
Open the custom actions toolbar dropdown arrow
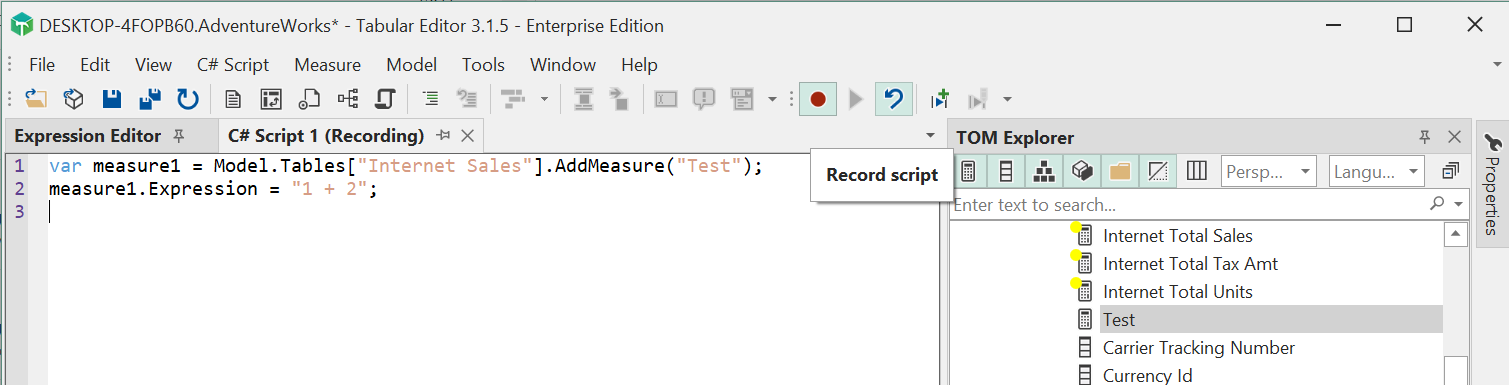tap(1007, 99)
